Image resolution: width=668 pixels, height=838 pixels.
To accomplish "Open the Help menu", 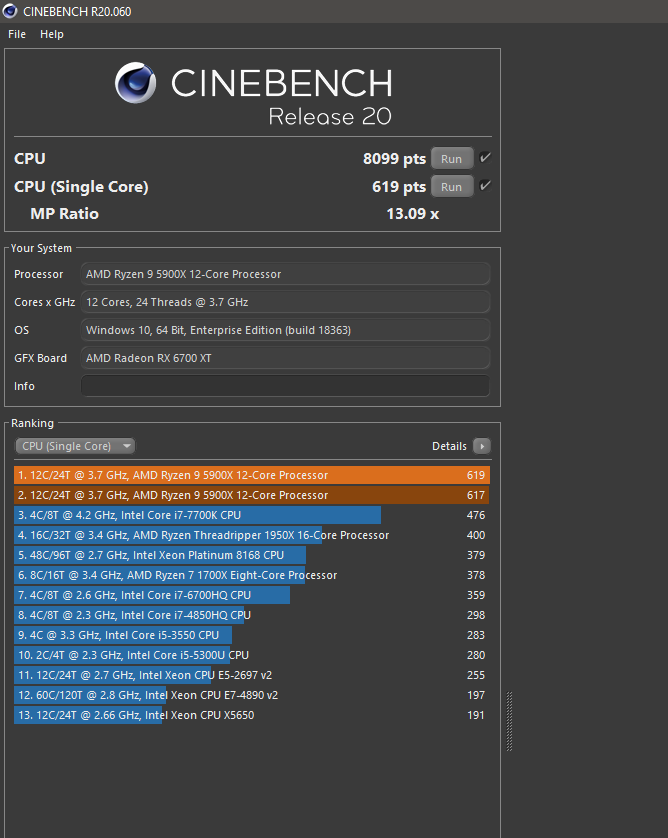I will click(x=52, y=34).
